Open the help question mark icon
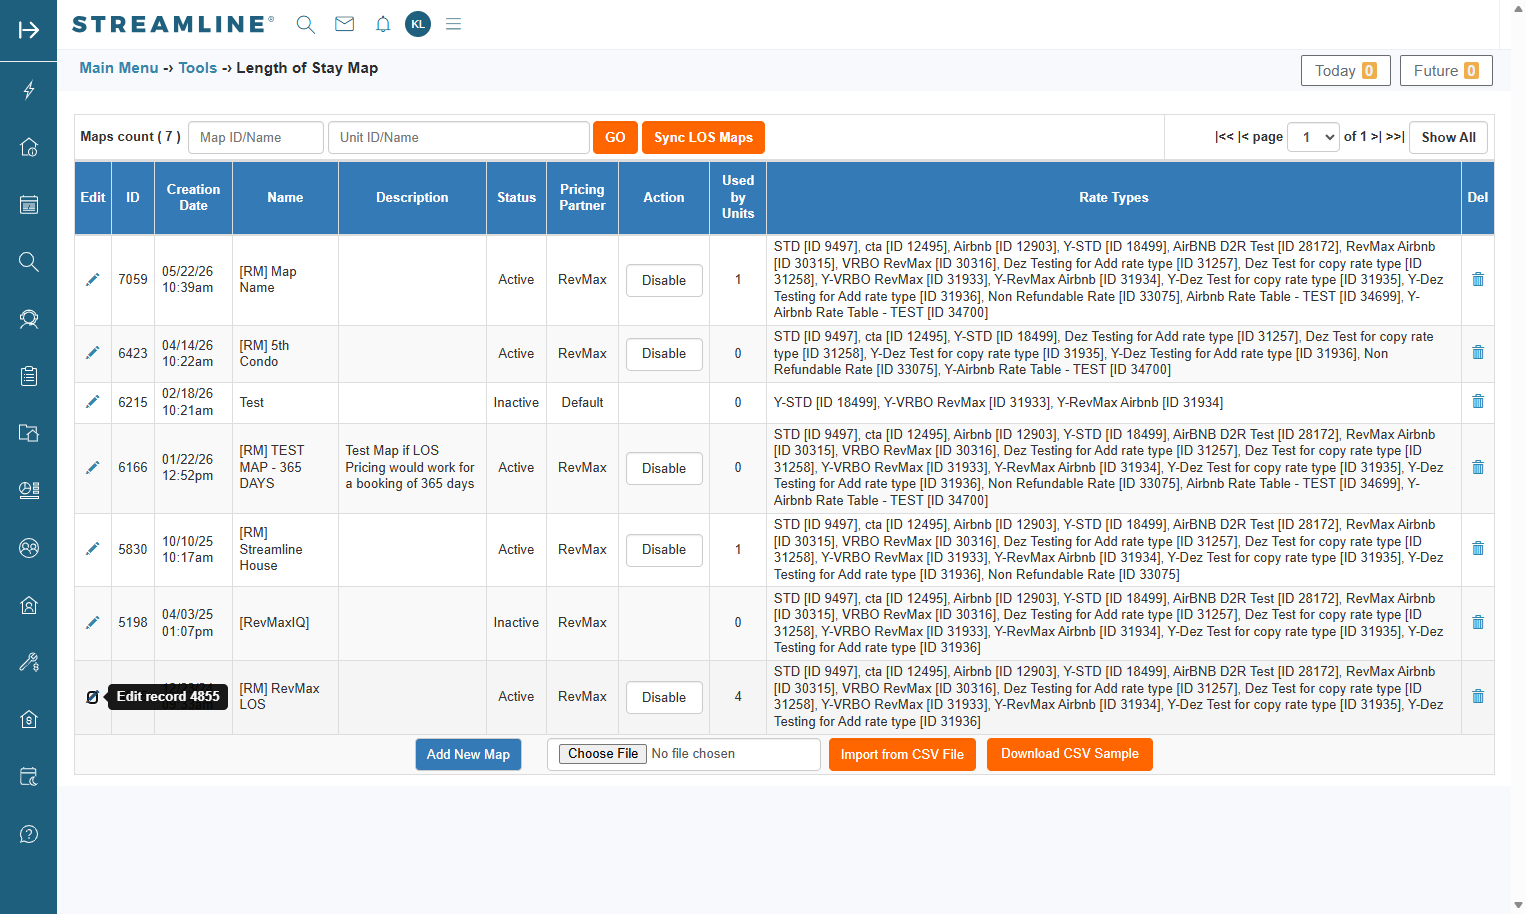Screen dimensions: 1526x914 point(29,834)
